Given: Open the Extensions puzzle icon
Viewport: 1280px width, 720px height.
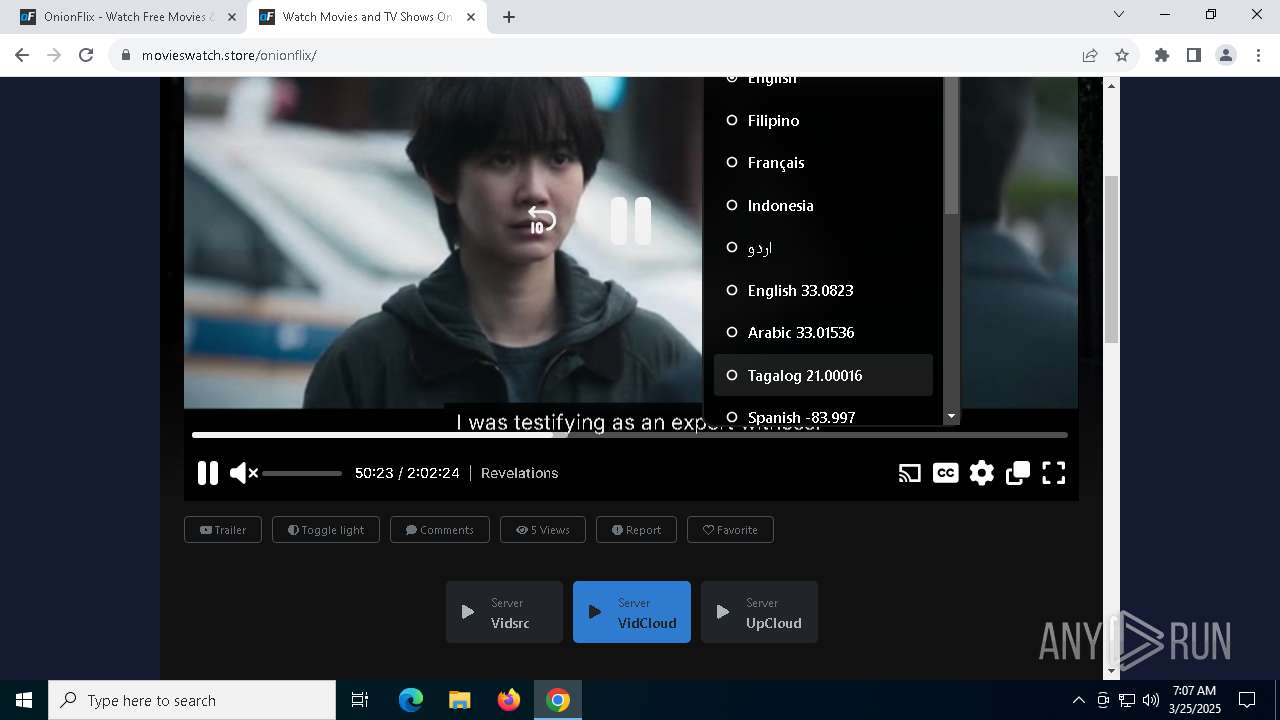Looking at the screenshot, I should point(1162,55).
